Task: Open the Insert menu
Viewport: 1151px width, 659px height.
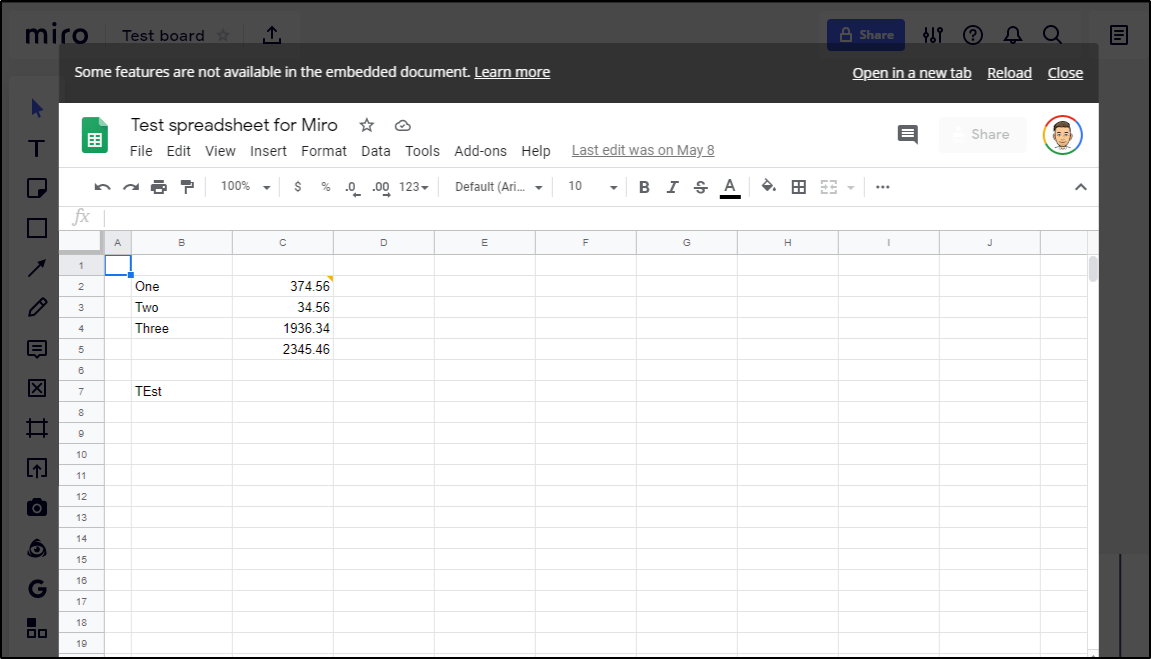Action: [268, 150]
